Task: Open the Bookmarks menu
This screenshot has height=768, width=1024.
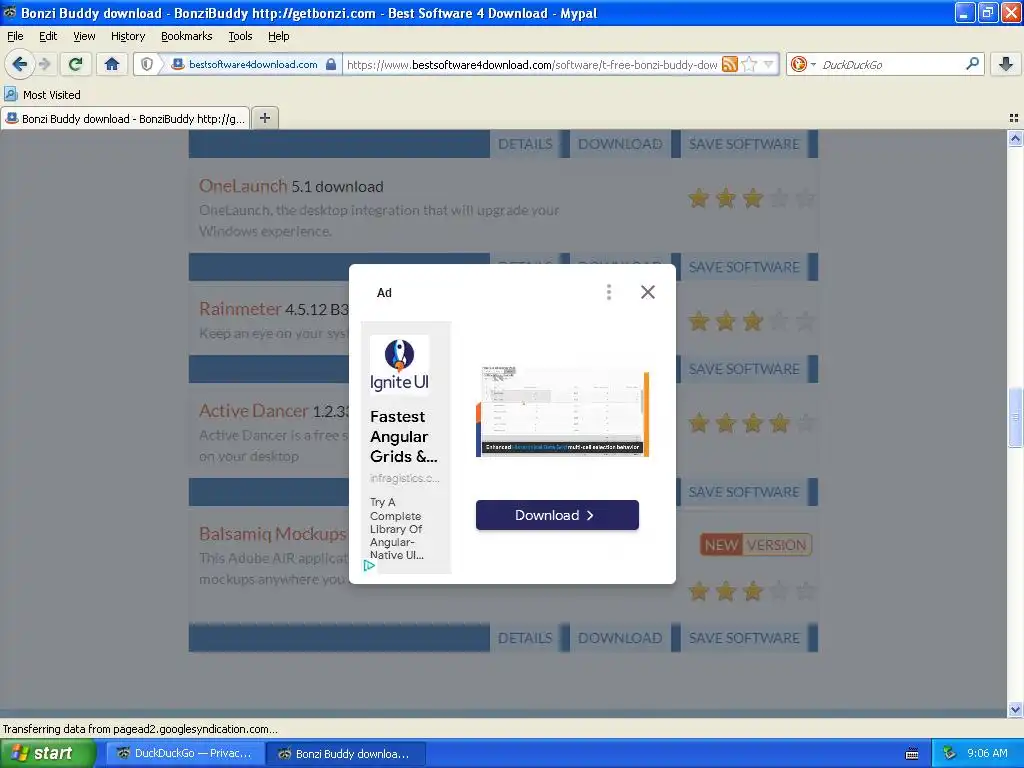Action: point(186,36)
